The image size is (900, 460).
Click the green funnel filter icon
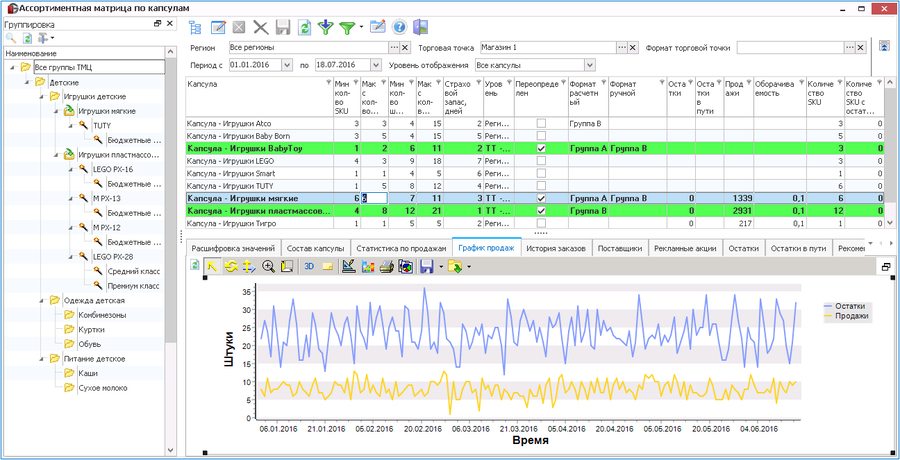coord(346,27)
